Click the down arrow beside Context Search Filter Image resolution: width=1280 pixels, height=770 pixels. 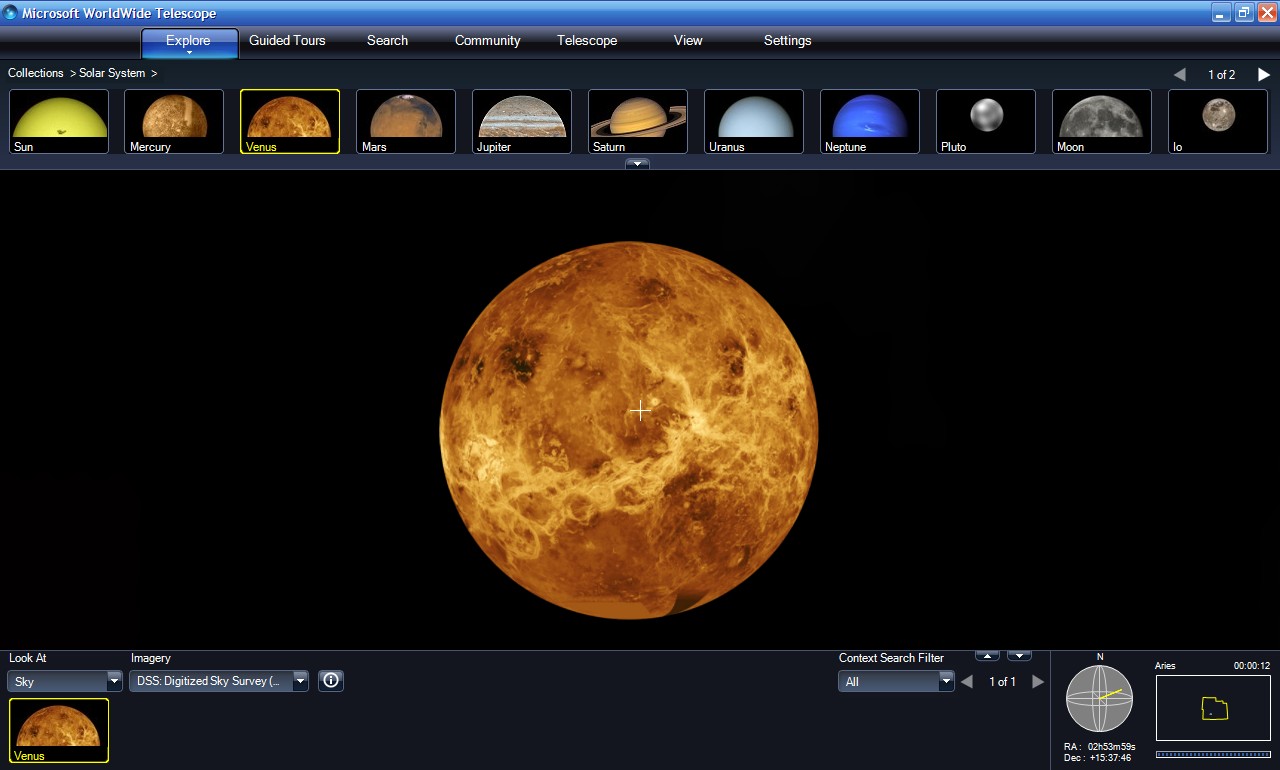(x=1019, y=655)
